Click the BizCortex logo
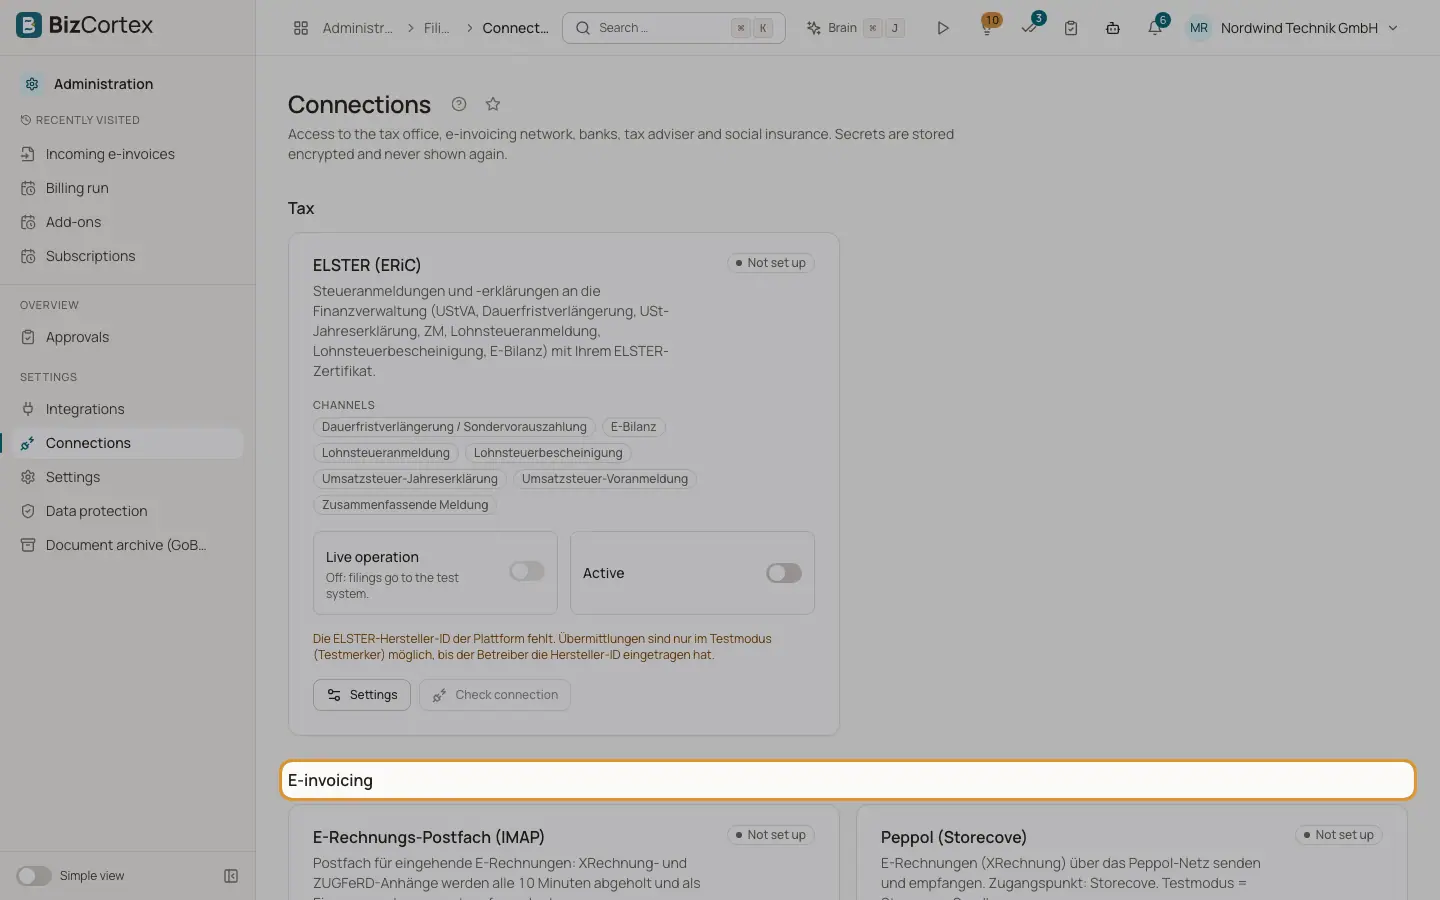Viewport: 1440px width, 900px height. [85, 25]
